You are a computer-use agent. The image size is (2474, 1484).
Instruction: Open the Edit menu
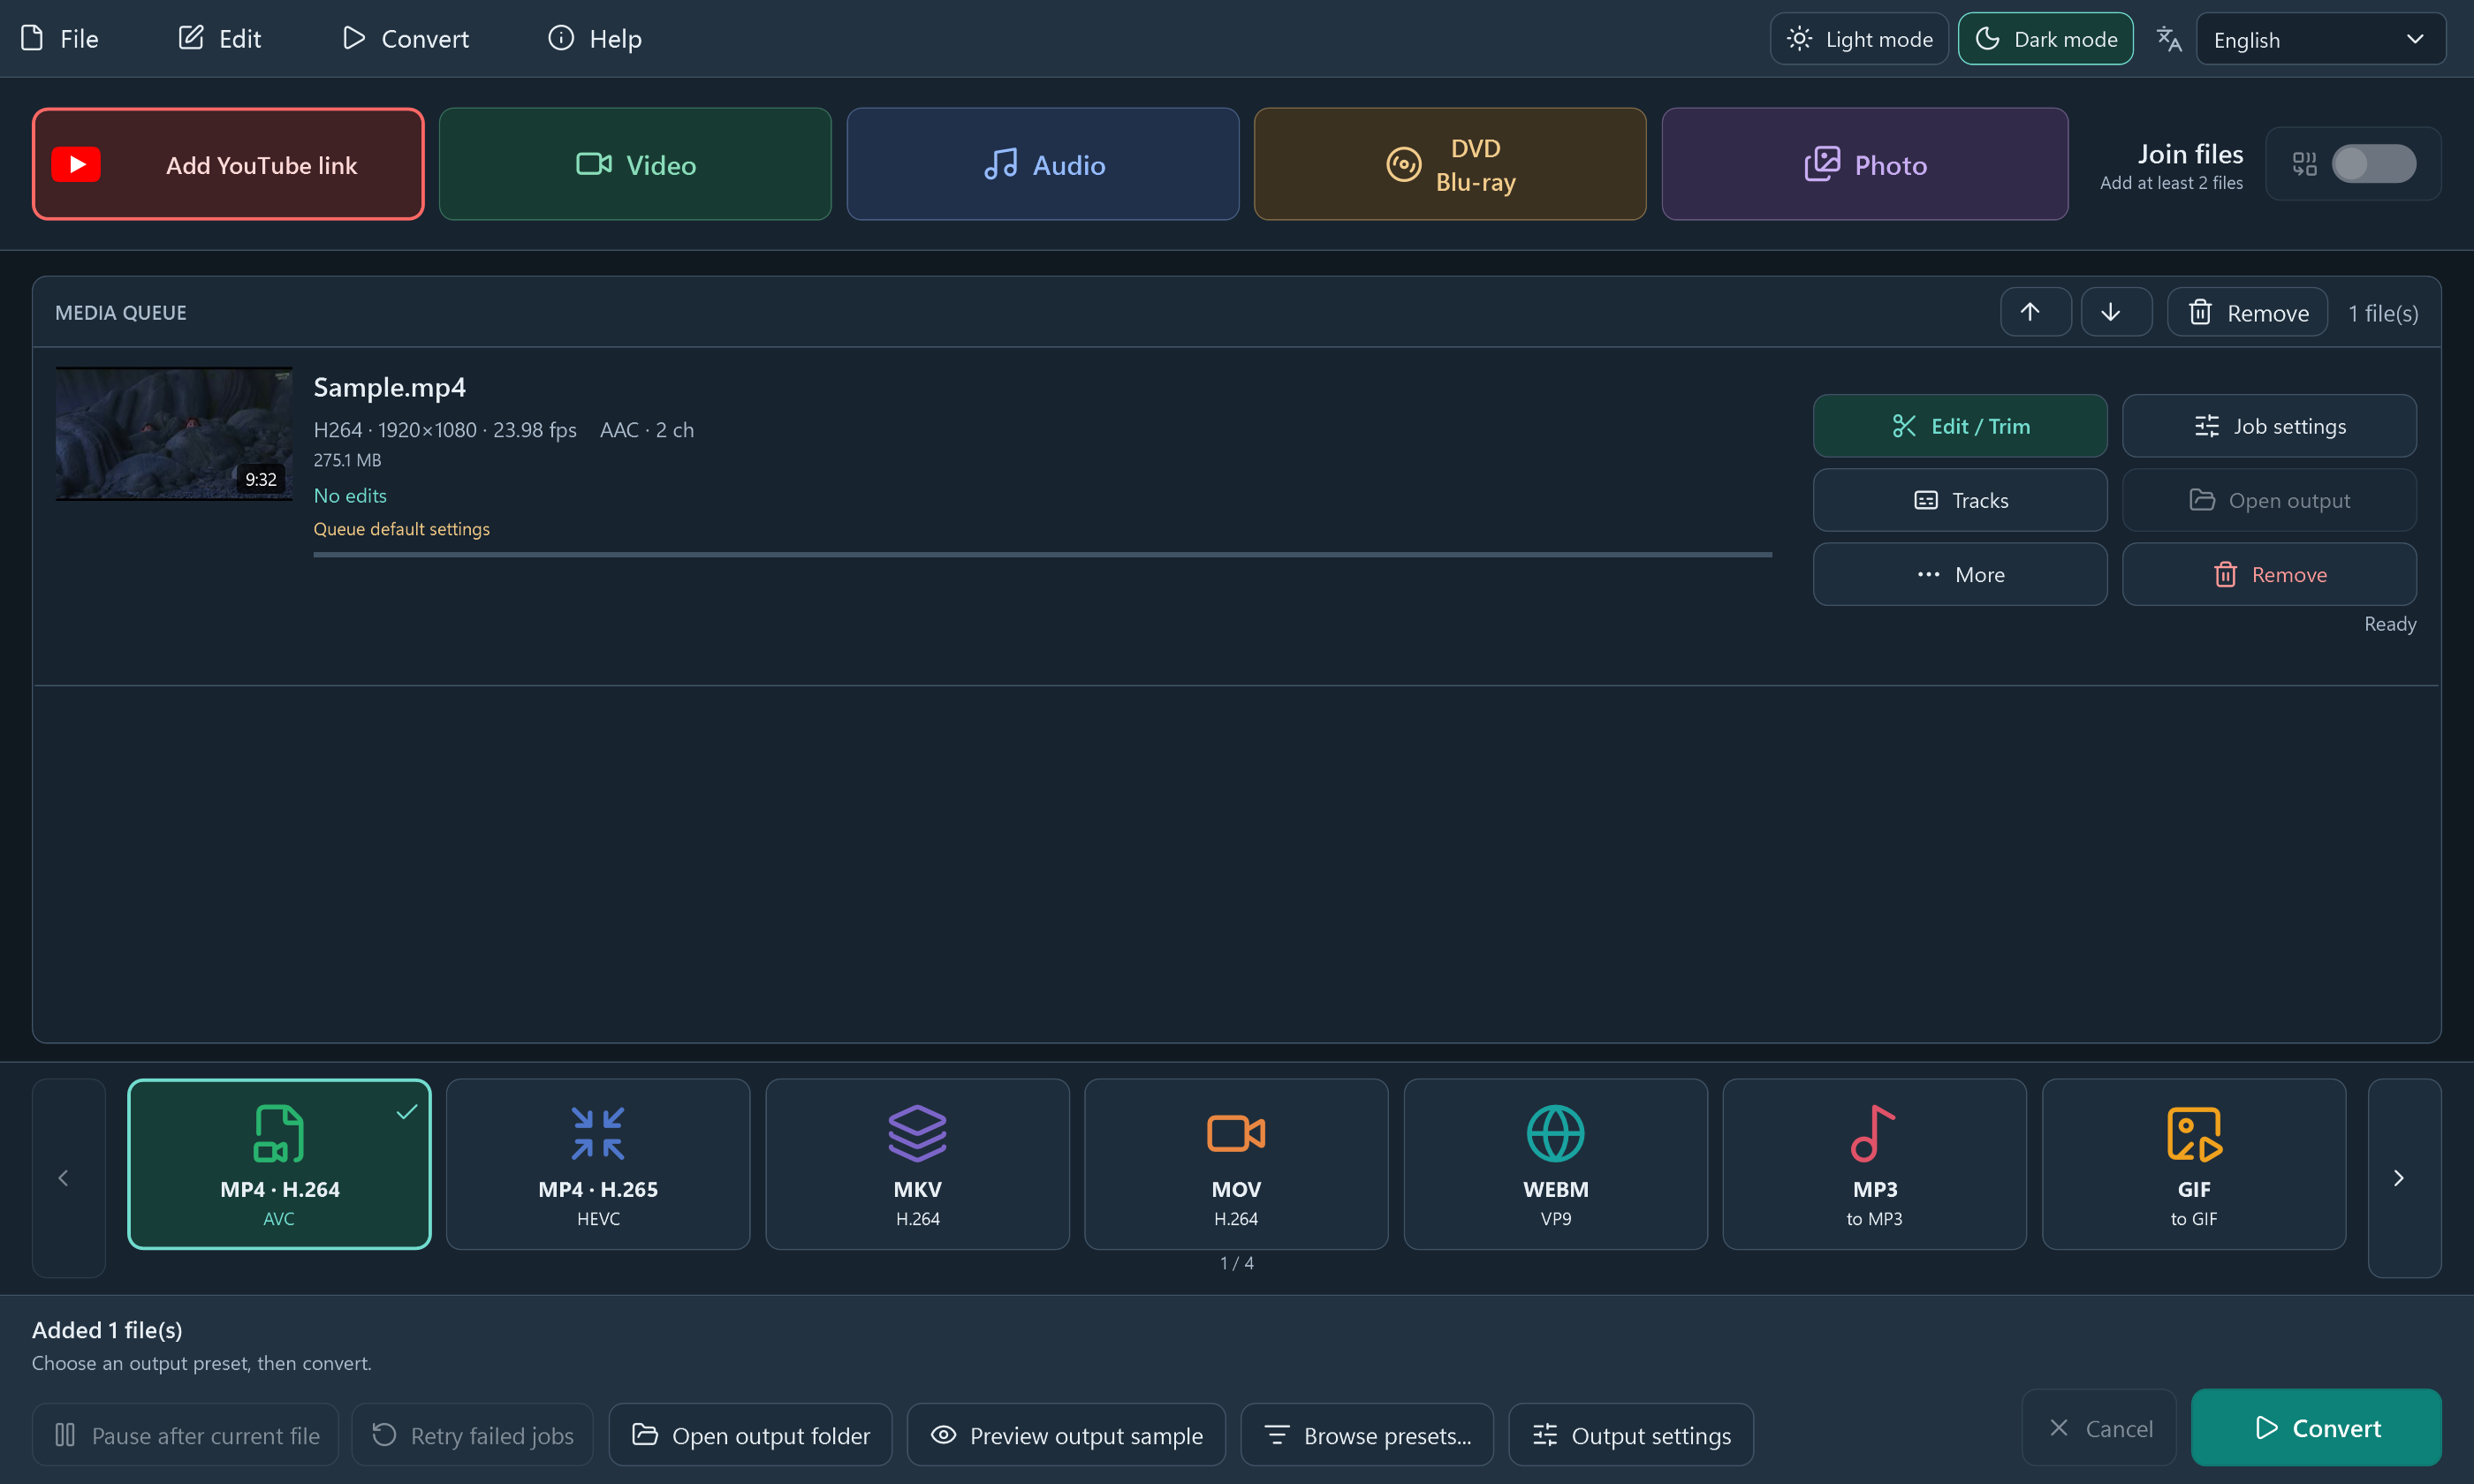tap(220, 39)
